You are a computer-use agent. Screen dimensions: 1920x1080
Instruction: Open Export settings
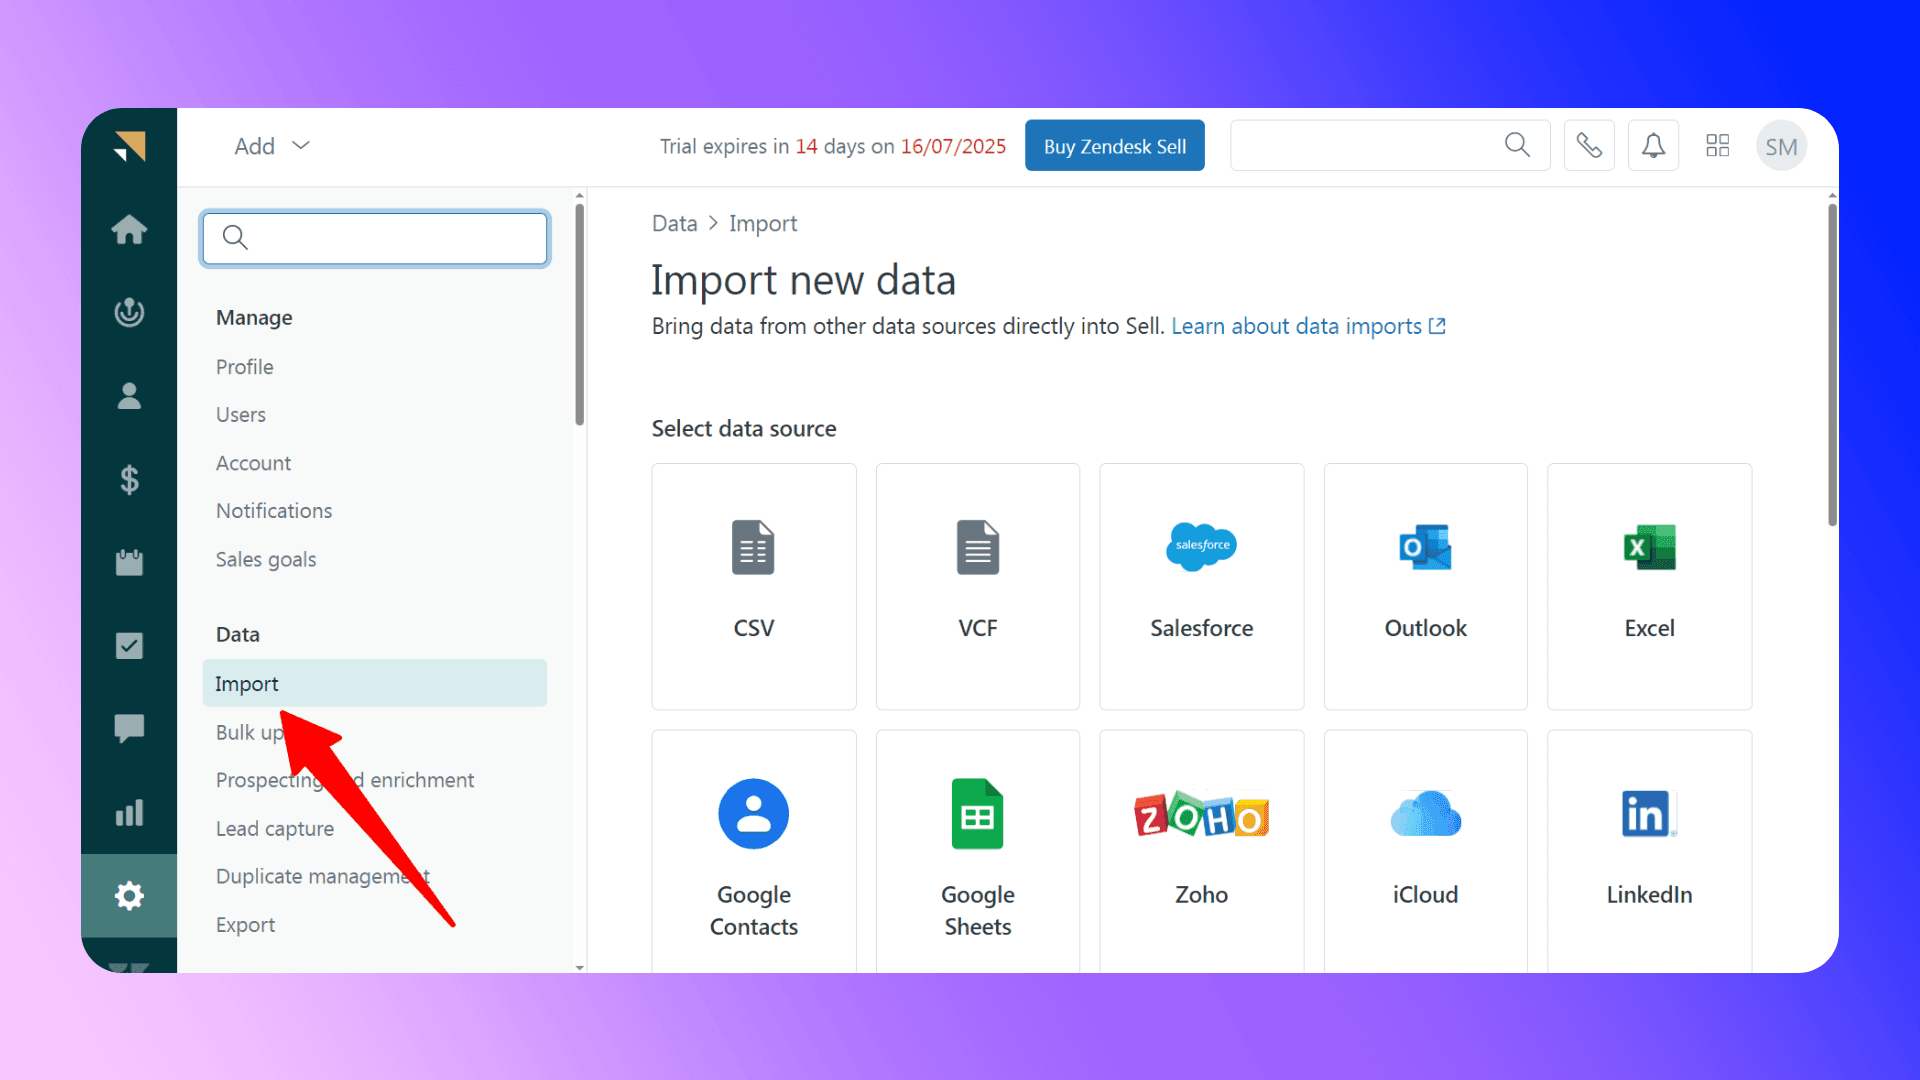(246, 925)
